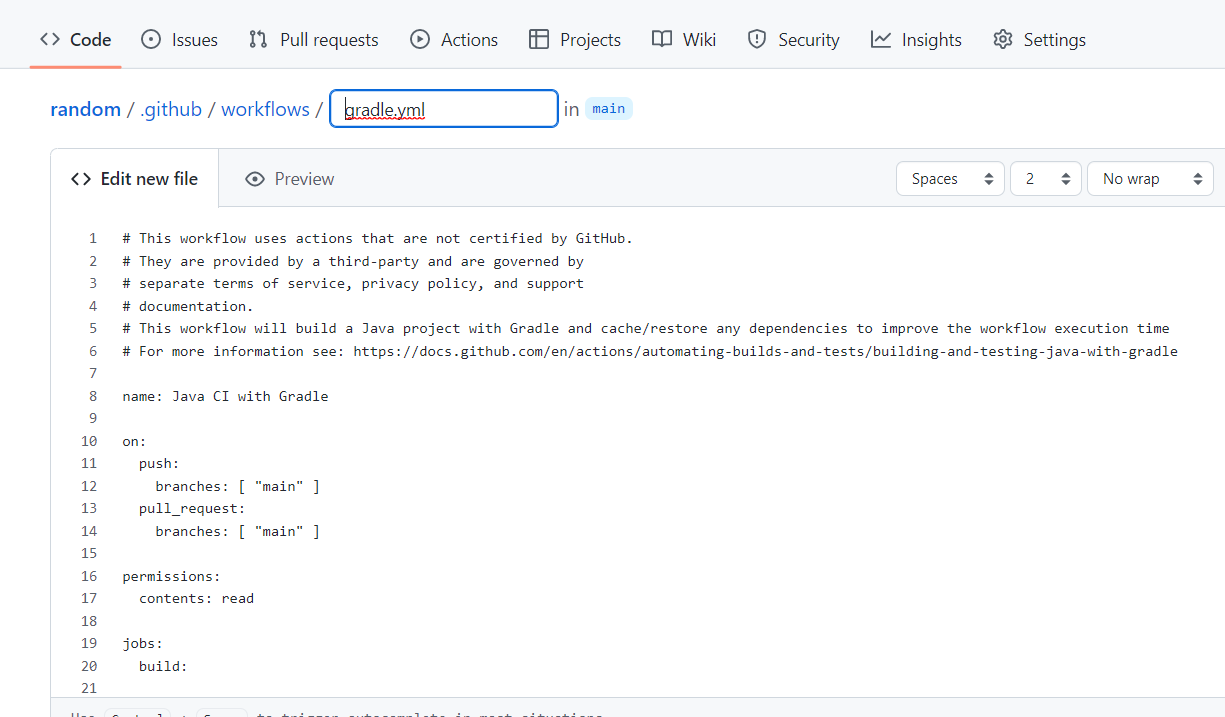Image resolution: width=1225 pixels, height=717 pixels.
Task: Click the main branch label
Action: 609,109
